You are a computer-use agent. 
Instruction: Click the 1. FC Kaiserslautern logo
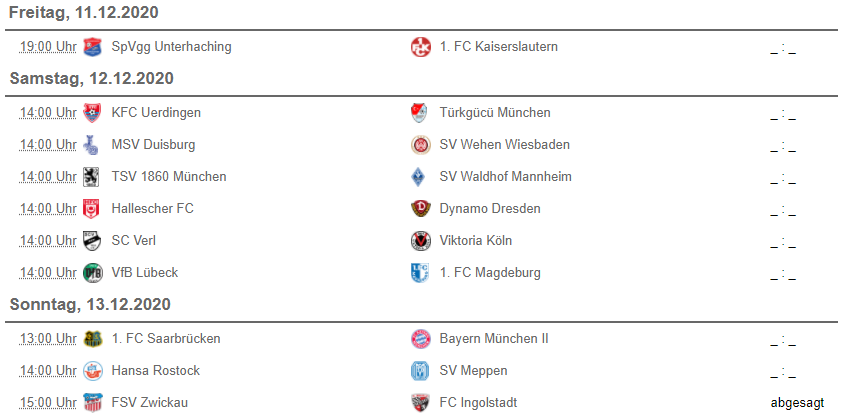[420, 47]
